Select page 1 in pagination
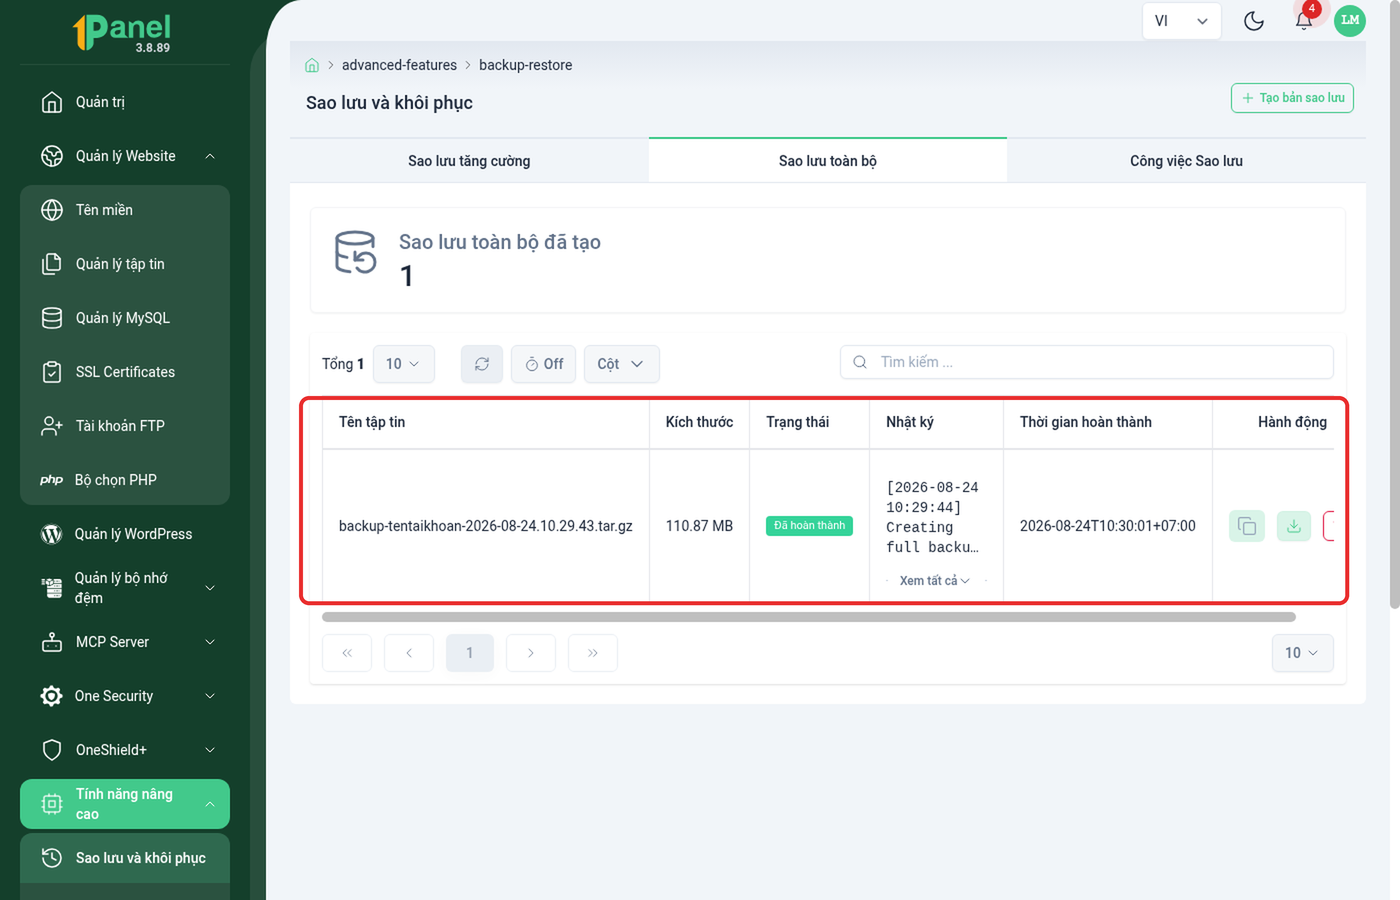 point(469,653)
